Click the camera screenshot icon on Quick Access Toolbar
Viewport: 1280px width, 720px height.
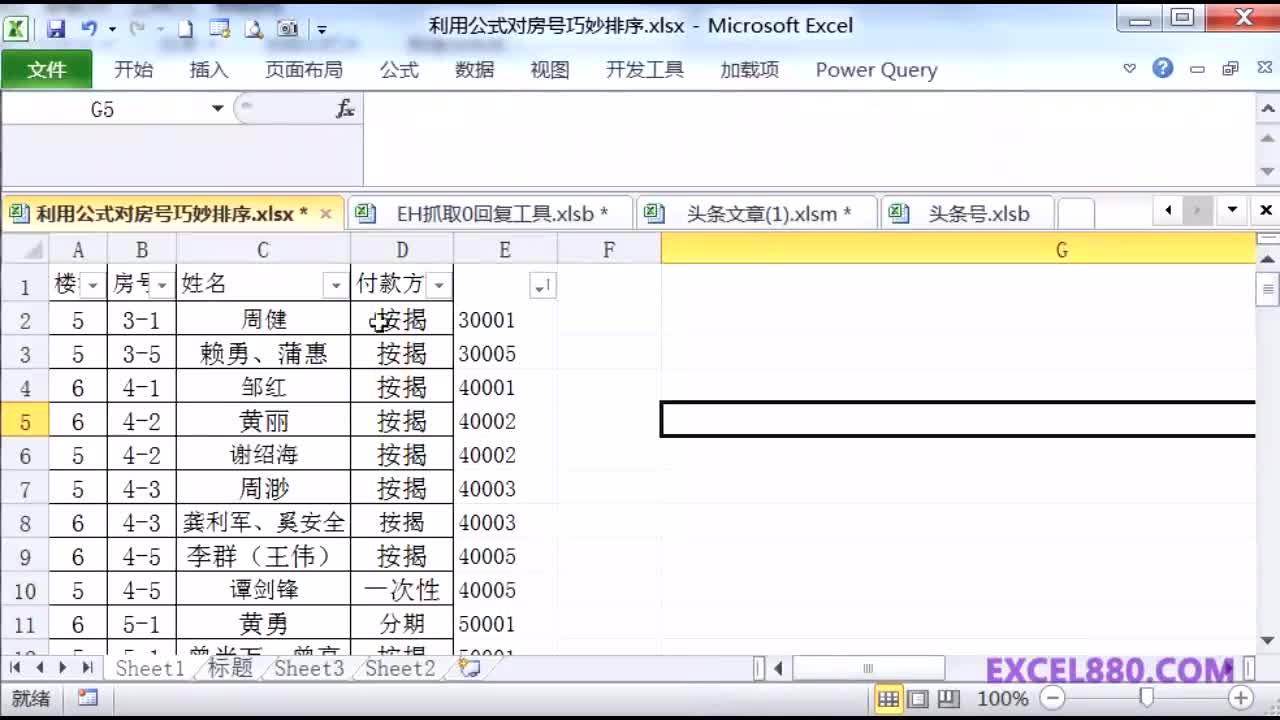tap(287, 28)
